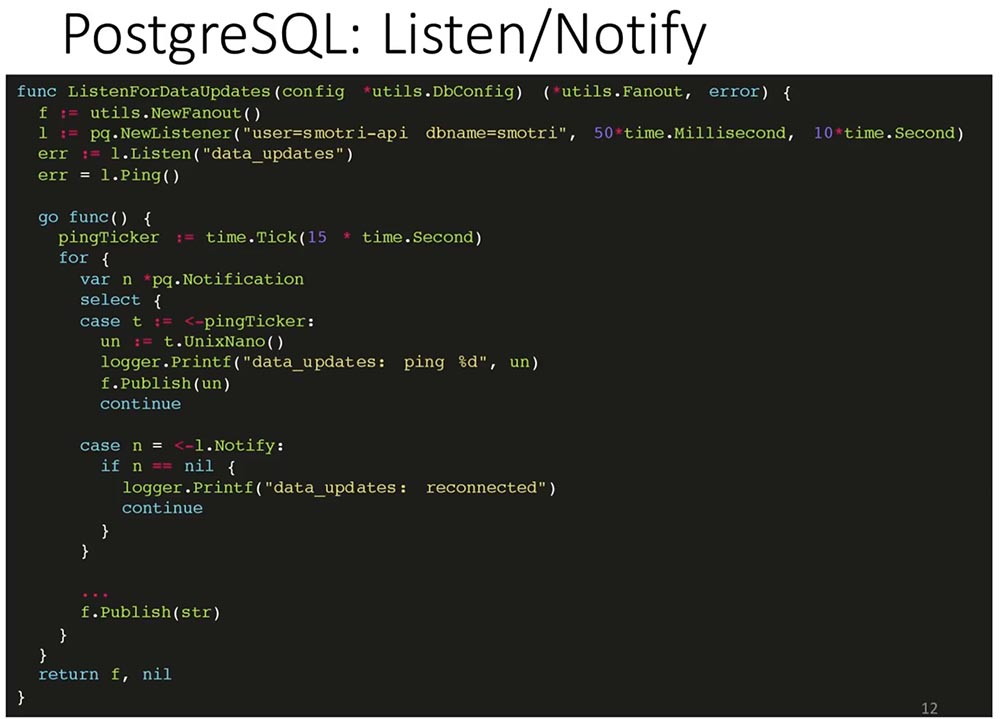Click the 'select {' keyword line
The height and width of the screenshot is (719, 1000).
click(x=121, y=300)
